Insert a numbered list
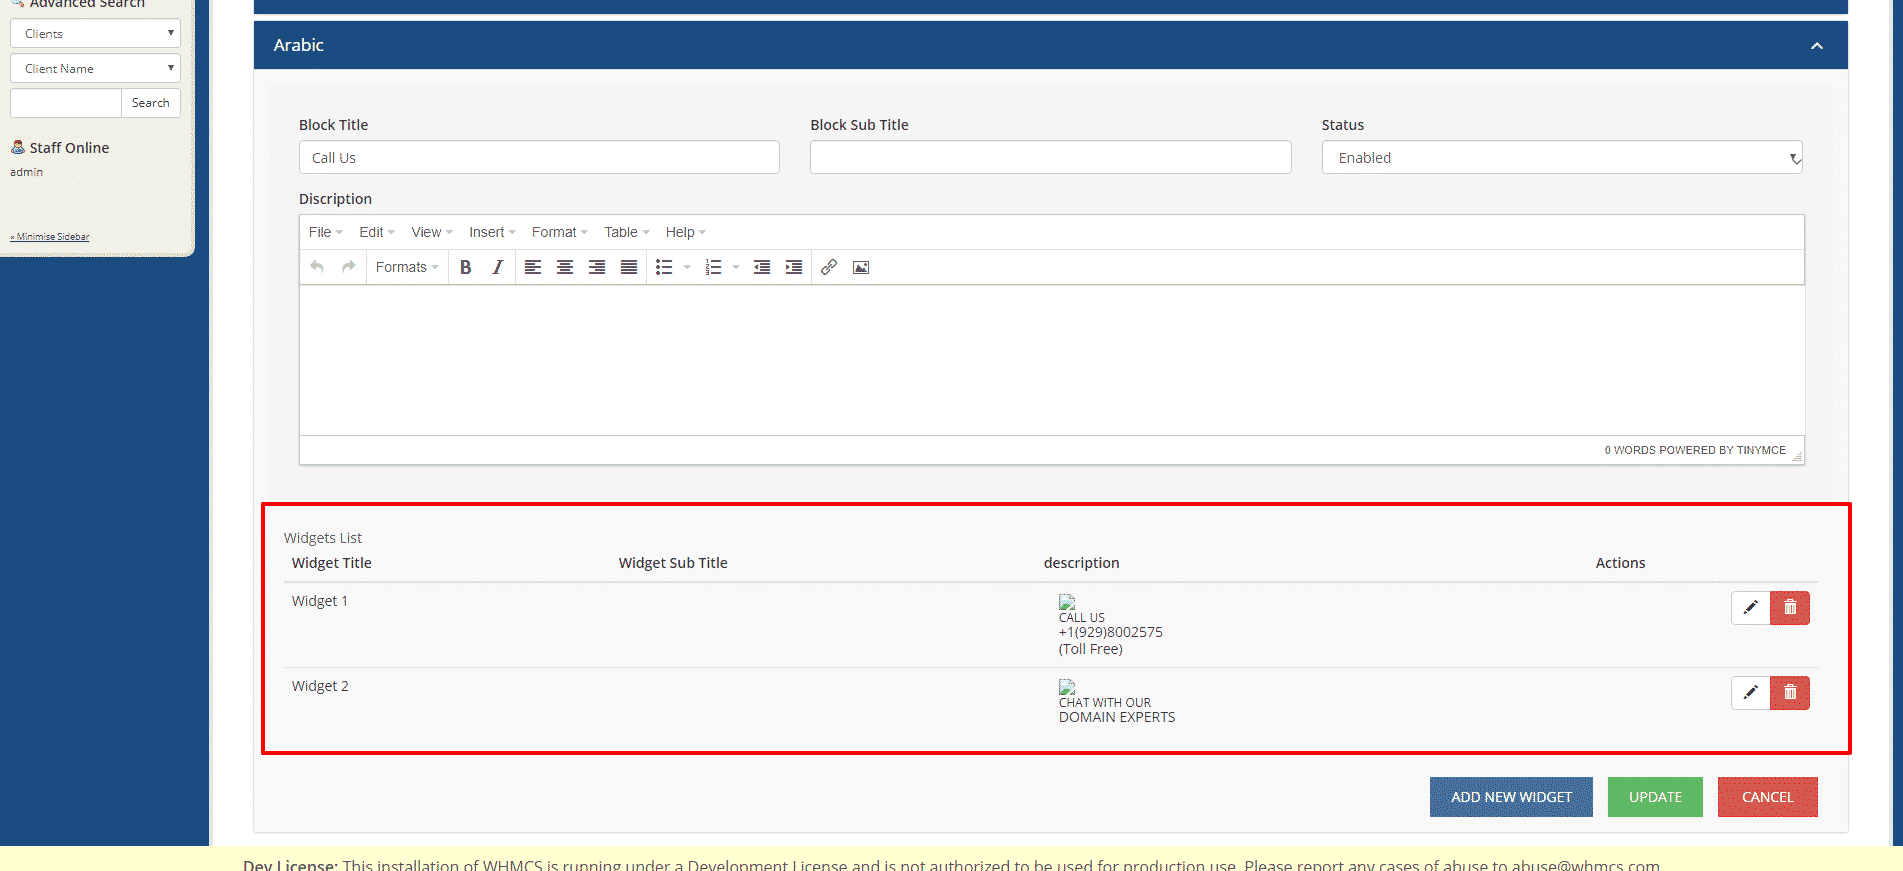This screenshot has height=871, width=1903. point(713,267)
